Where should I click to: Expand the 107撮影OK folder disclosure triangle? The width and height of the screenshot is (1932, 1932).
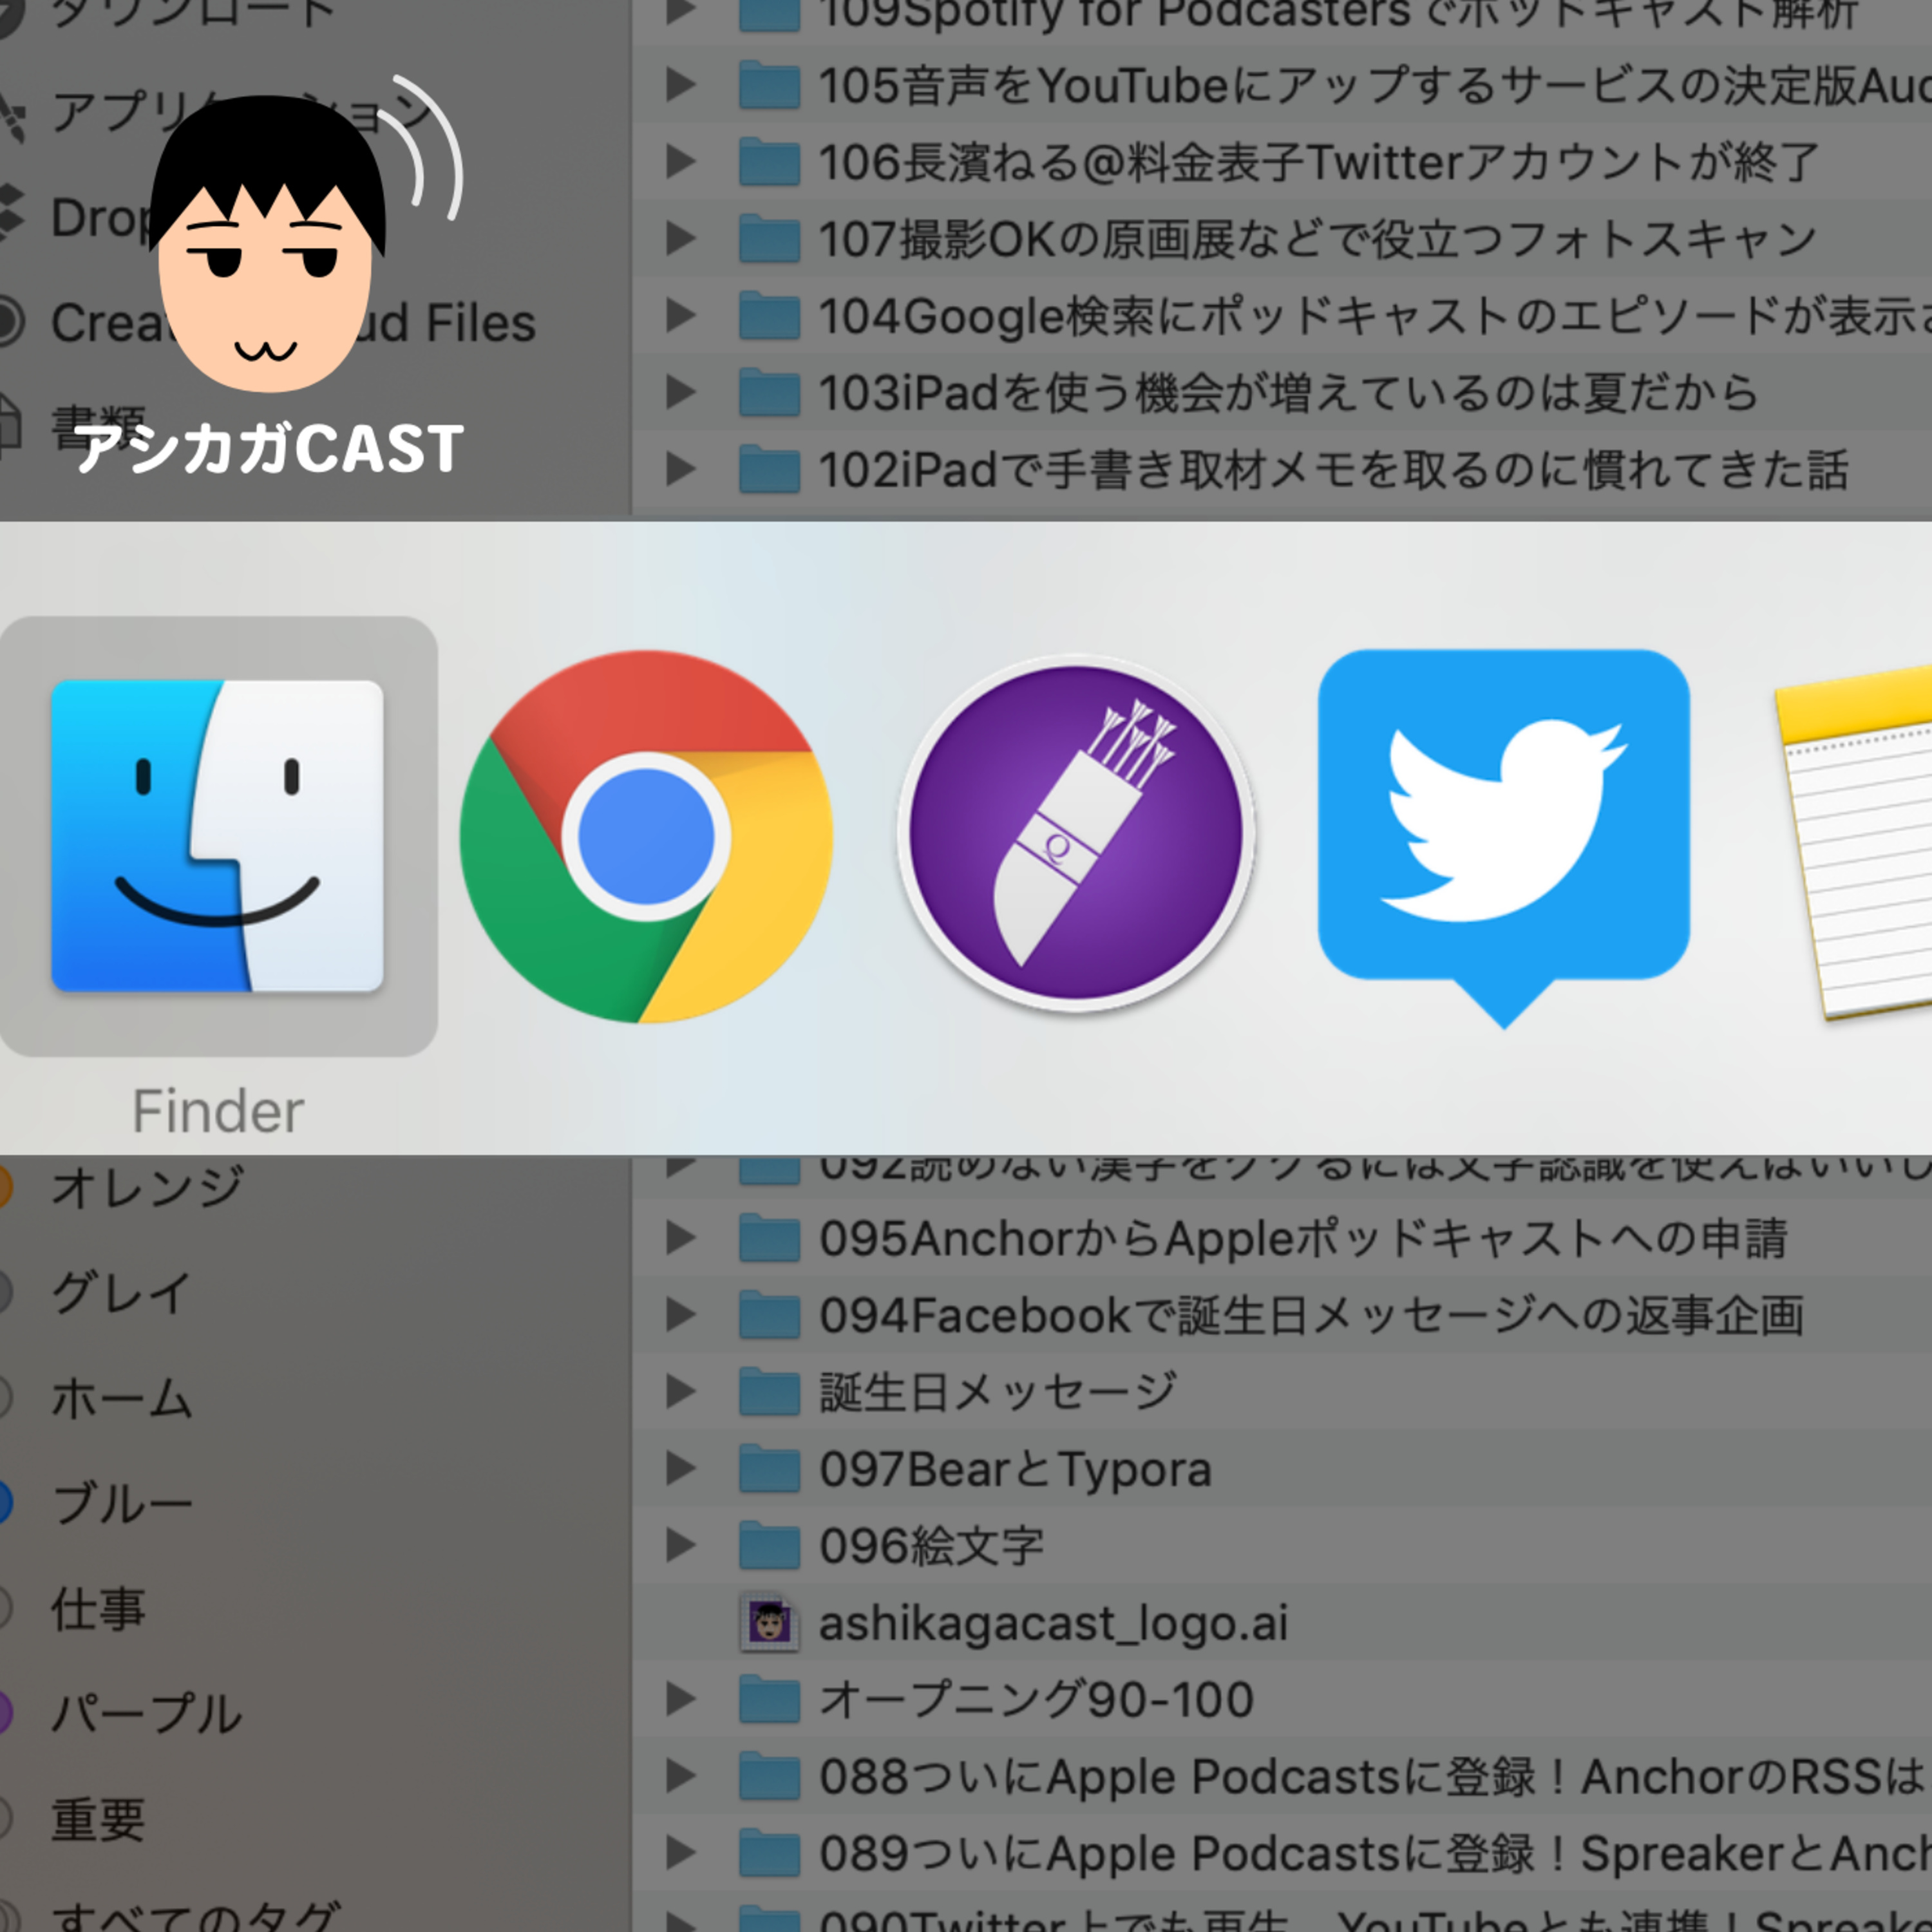[681, 239]
